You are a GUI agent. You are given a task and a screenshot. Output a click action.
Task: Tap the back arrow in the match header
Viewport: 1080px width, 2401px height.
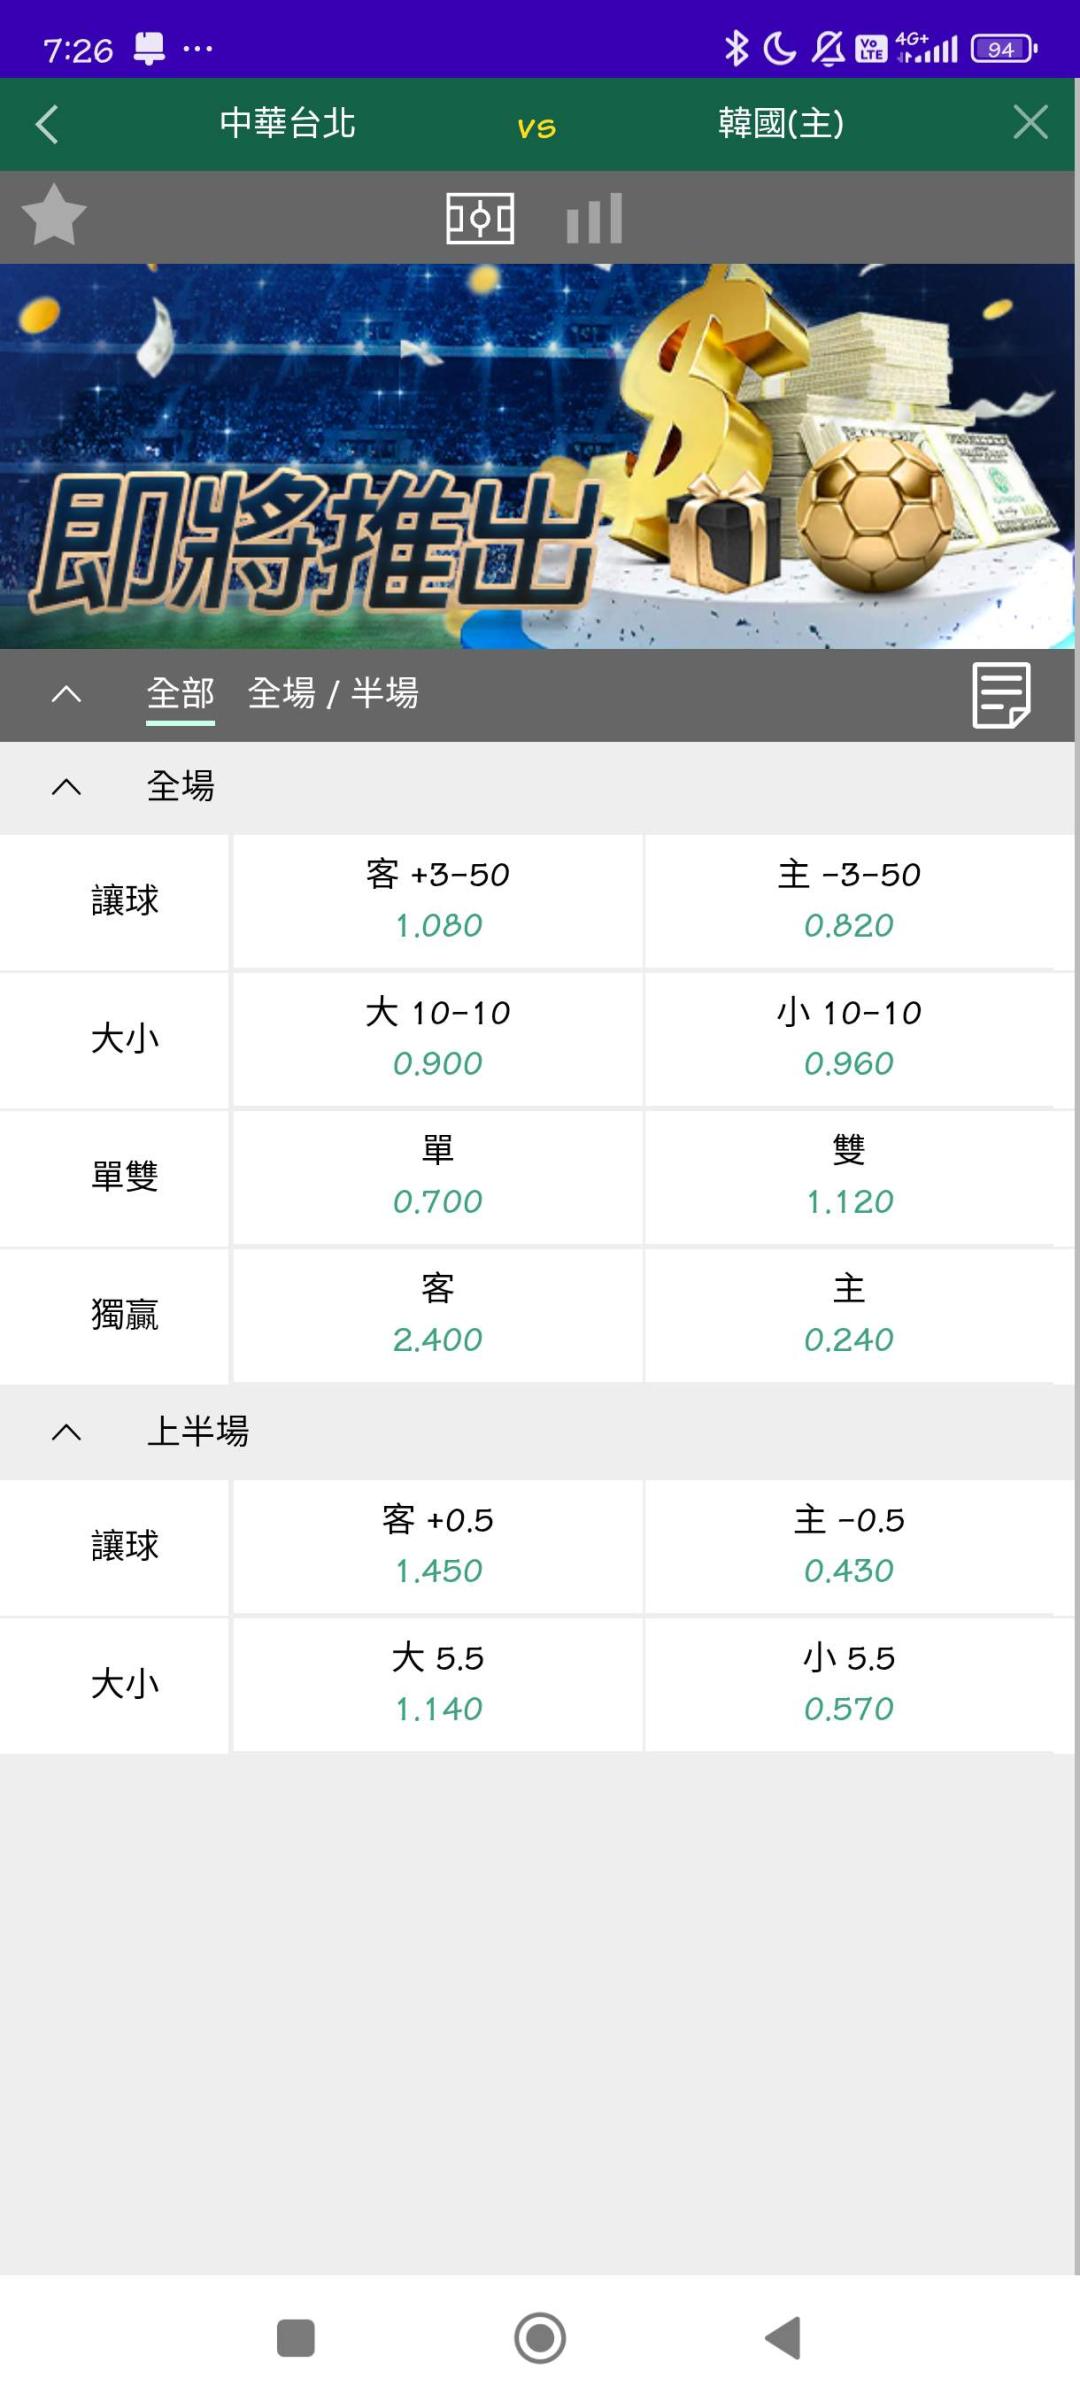click(x=47, y=124)
